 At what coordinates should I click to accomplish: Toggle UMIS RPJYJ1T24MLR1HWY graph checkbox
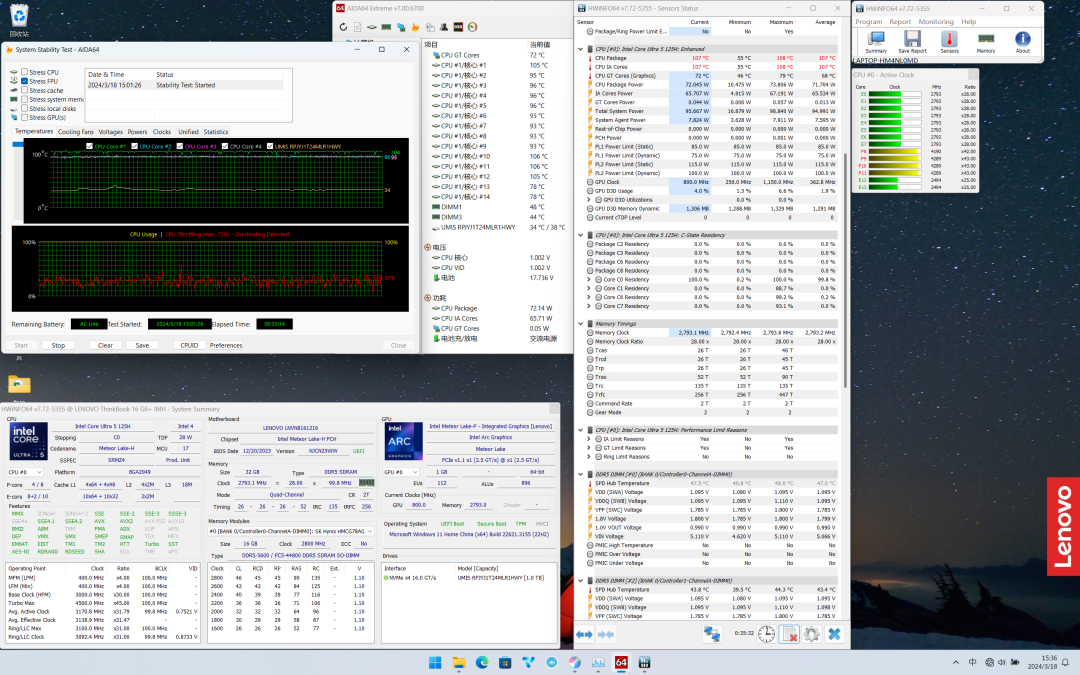point(270,146)
